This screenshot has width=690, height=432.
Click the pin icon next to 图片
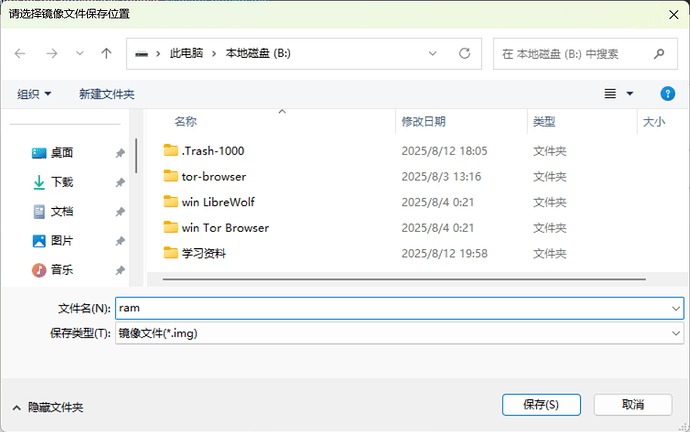[x=120, y=241]
